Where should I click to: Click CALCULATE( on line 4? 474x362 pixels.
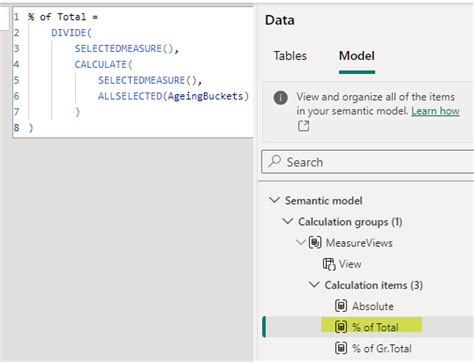[103, 64]
